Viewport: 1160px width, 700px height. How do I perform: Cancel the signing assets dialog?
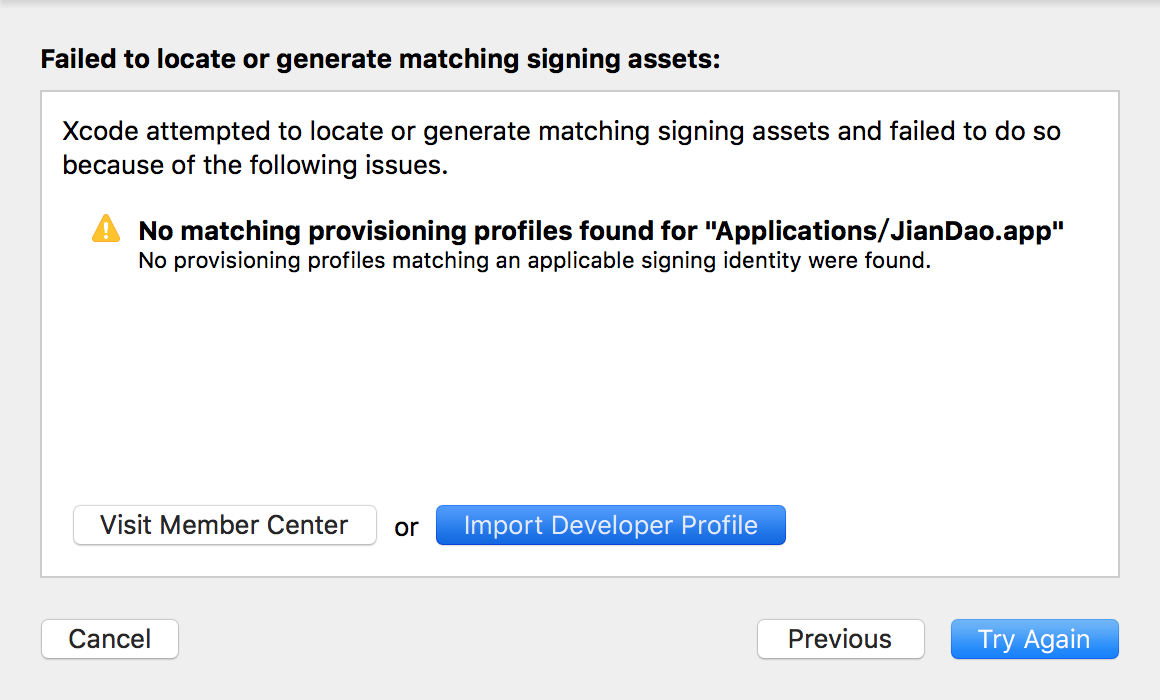[x=110, y=639]
